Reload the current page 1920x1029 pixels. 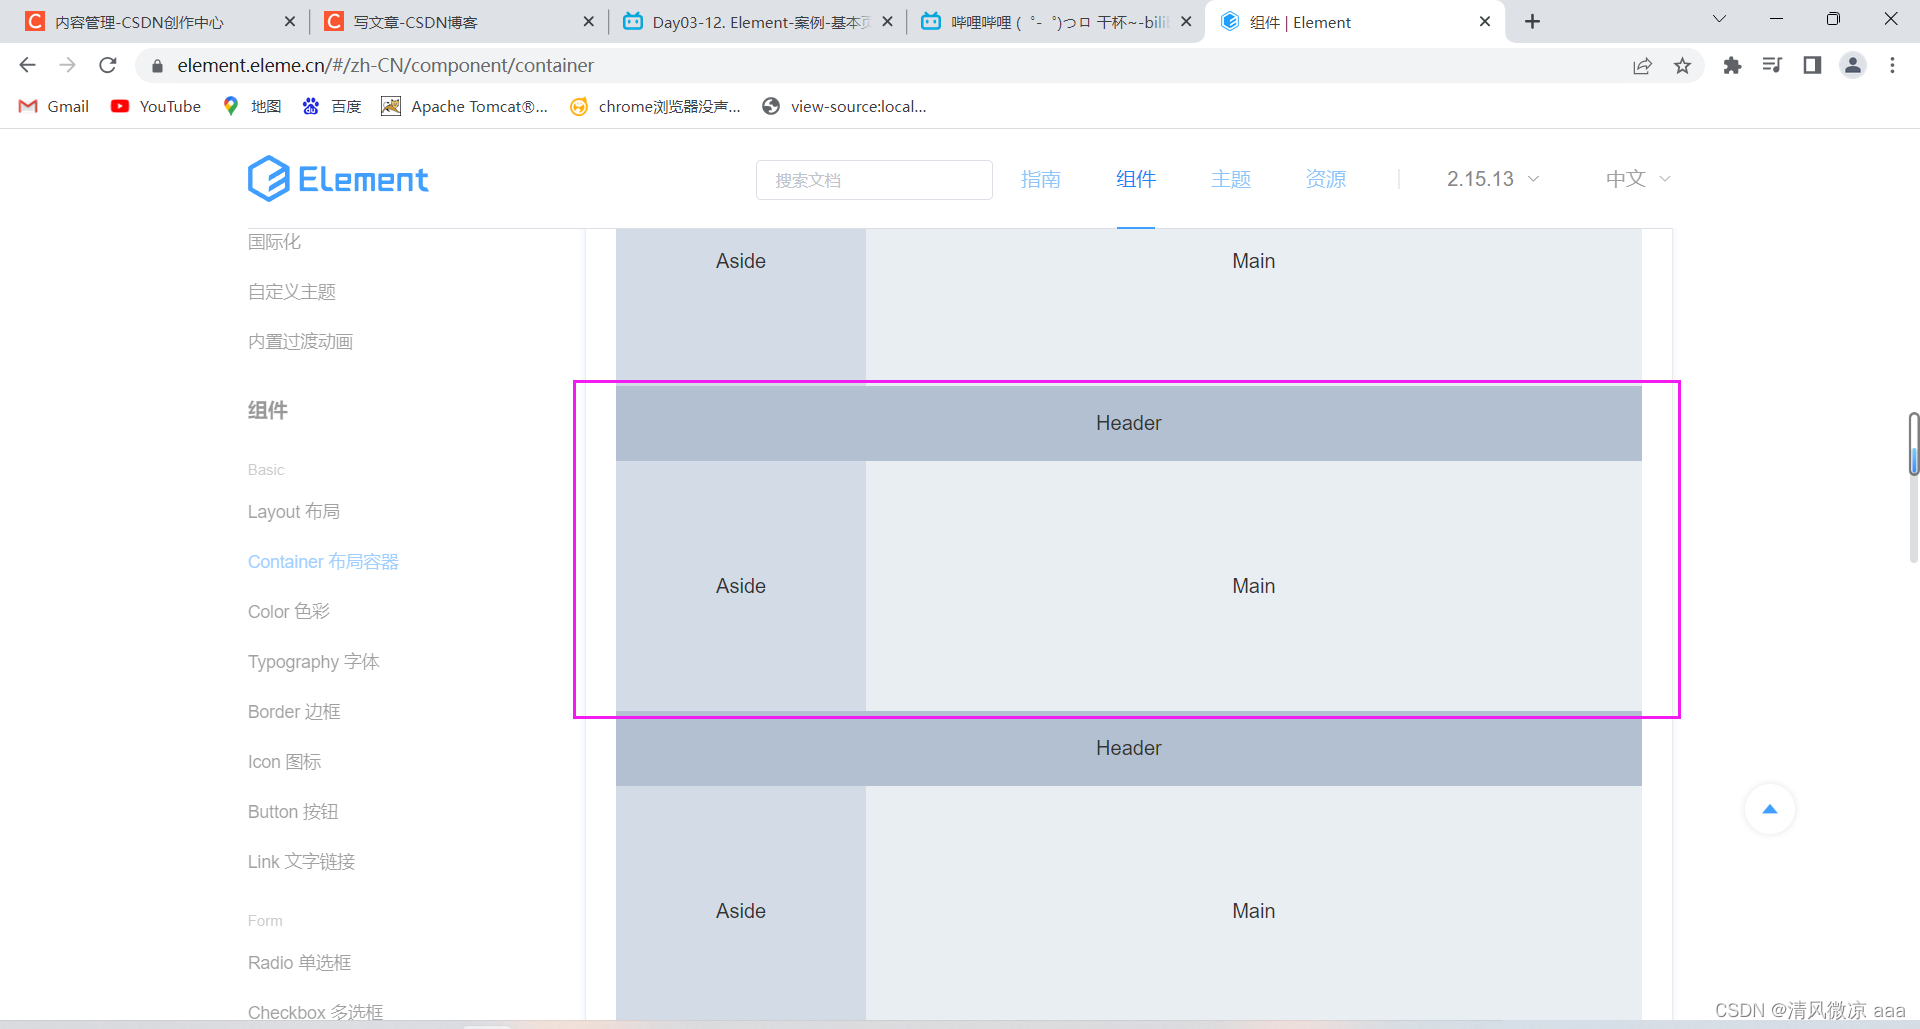click(108, 65)
